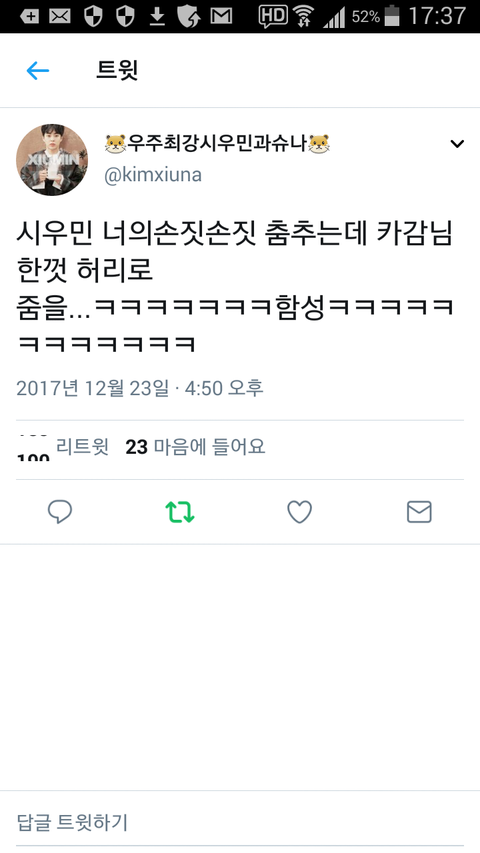Tap the blue back arrow
Viewport: 480px width, 853px height.
38,70
